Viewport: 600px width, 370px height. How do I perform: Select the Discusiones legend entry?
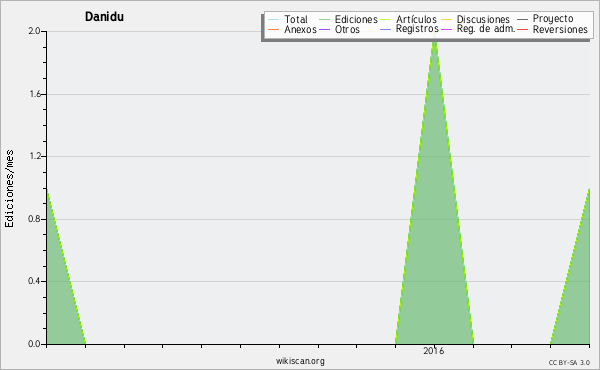(476, 19)
